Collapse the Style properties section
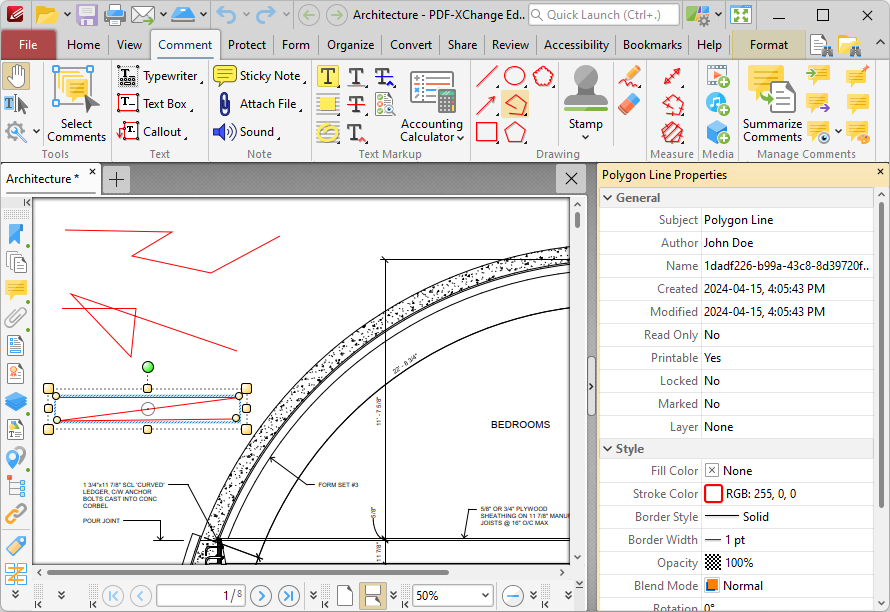Image resolution: width=890 pixels, height=612 pixels. (608, 448)
